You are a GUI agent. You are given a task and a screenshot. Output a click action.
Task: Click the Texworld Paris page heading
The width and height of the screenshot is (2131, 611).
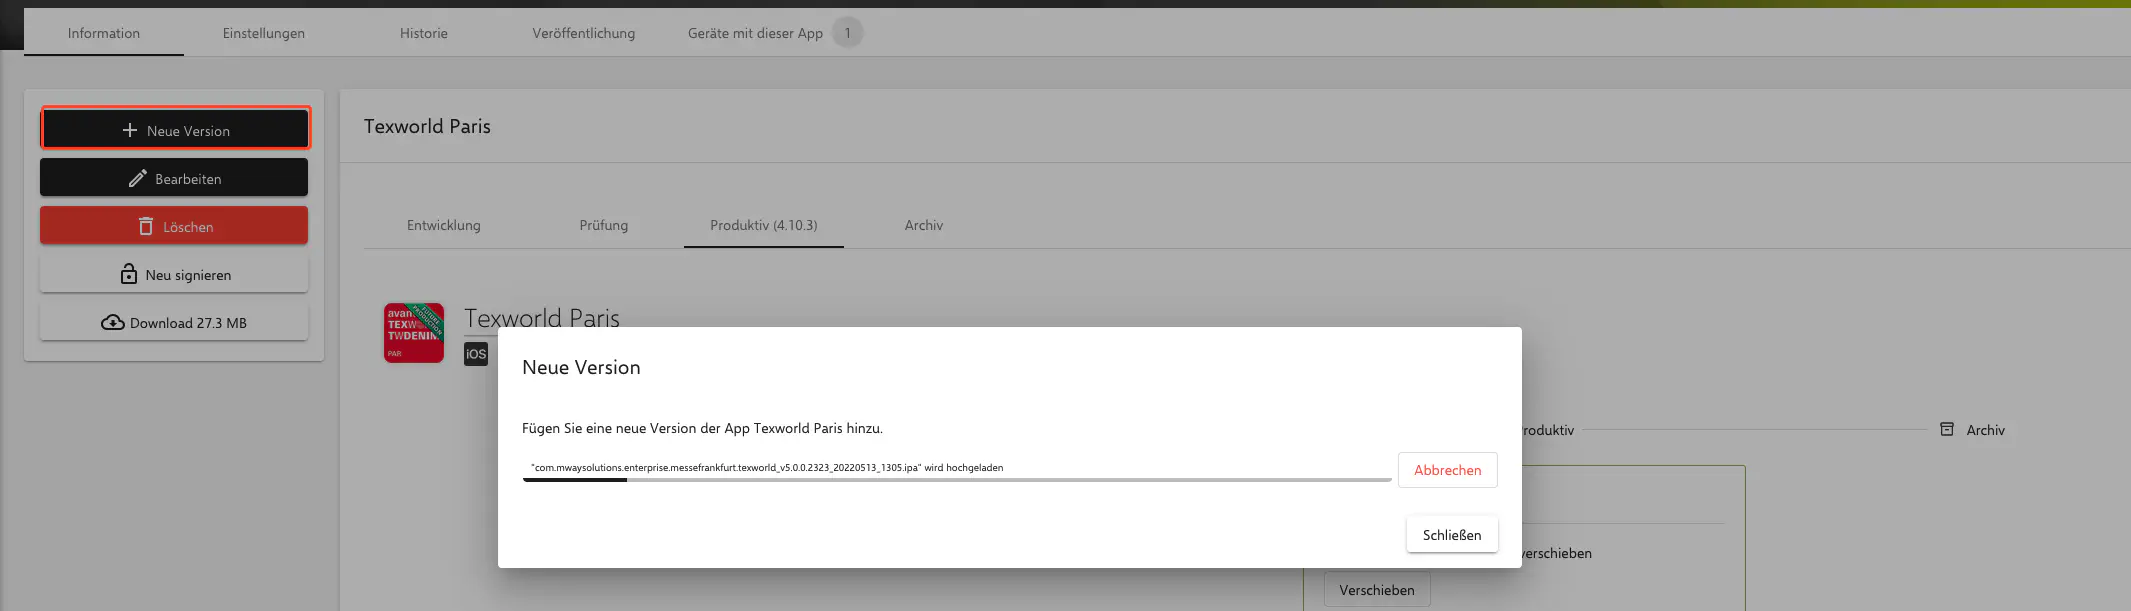(427, 126)
